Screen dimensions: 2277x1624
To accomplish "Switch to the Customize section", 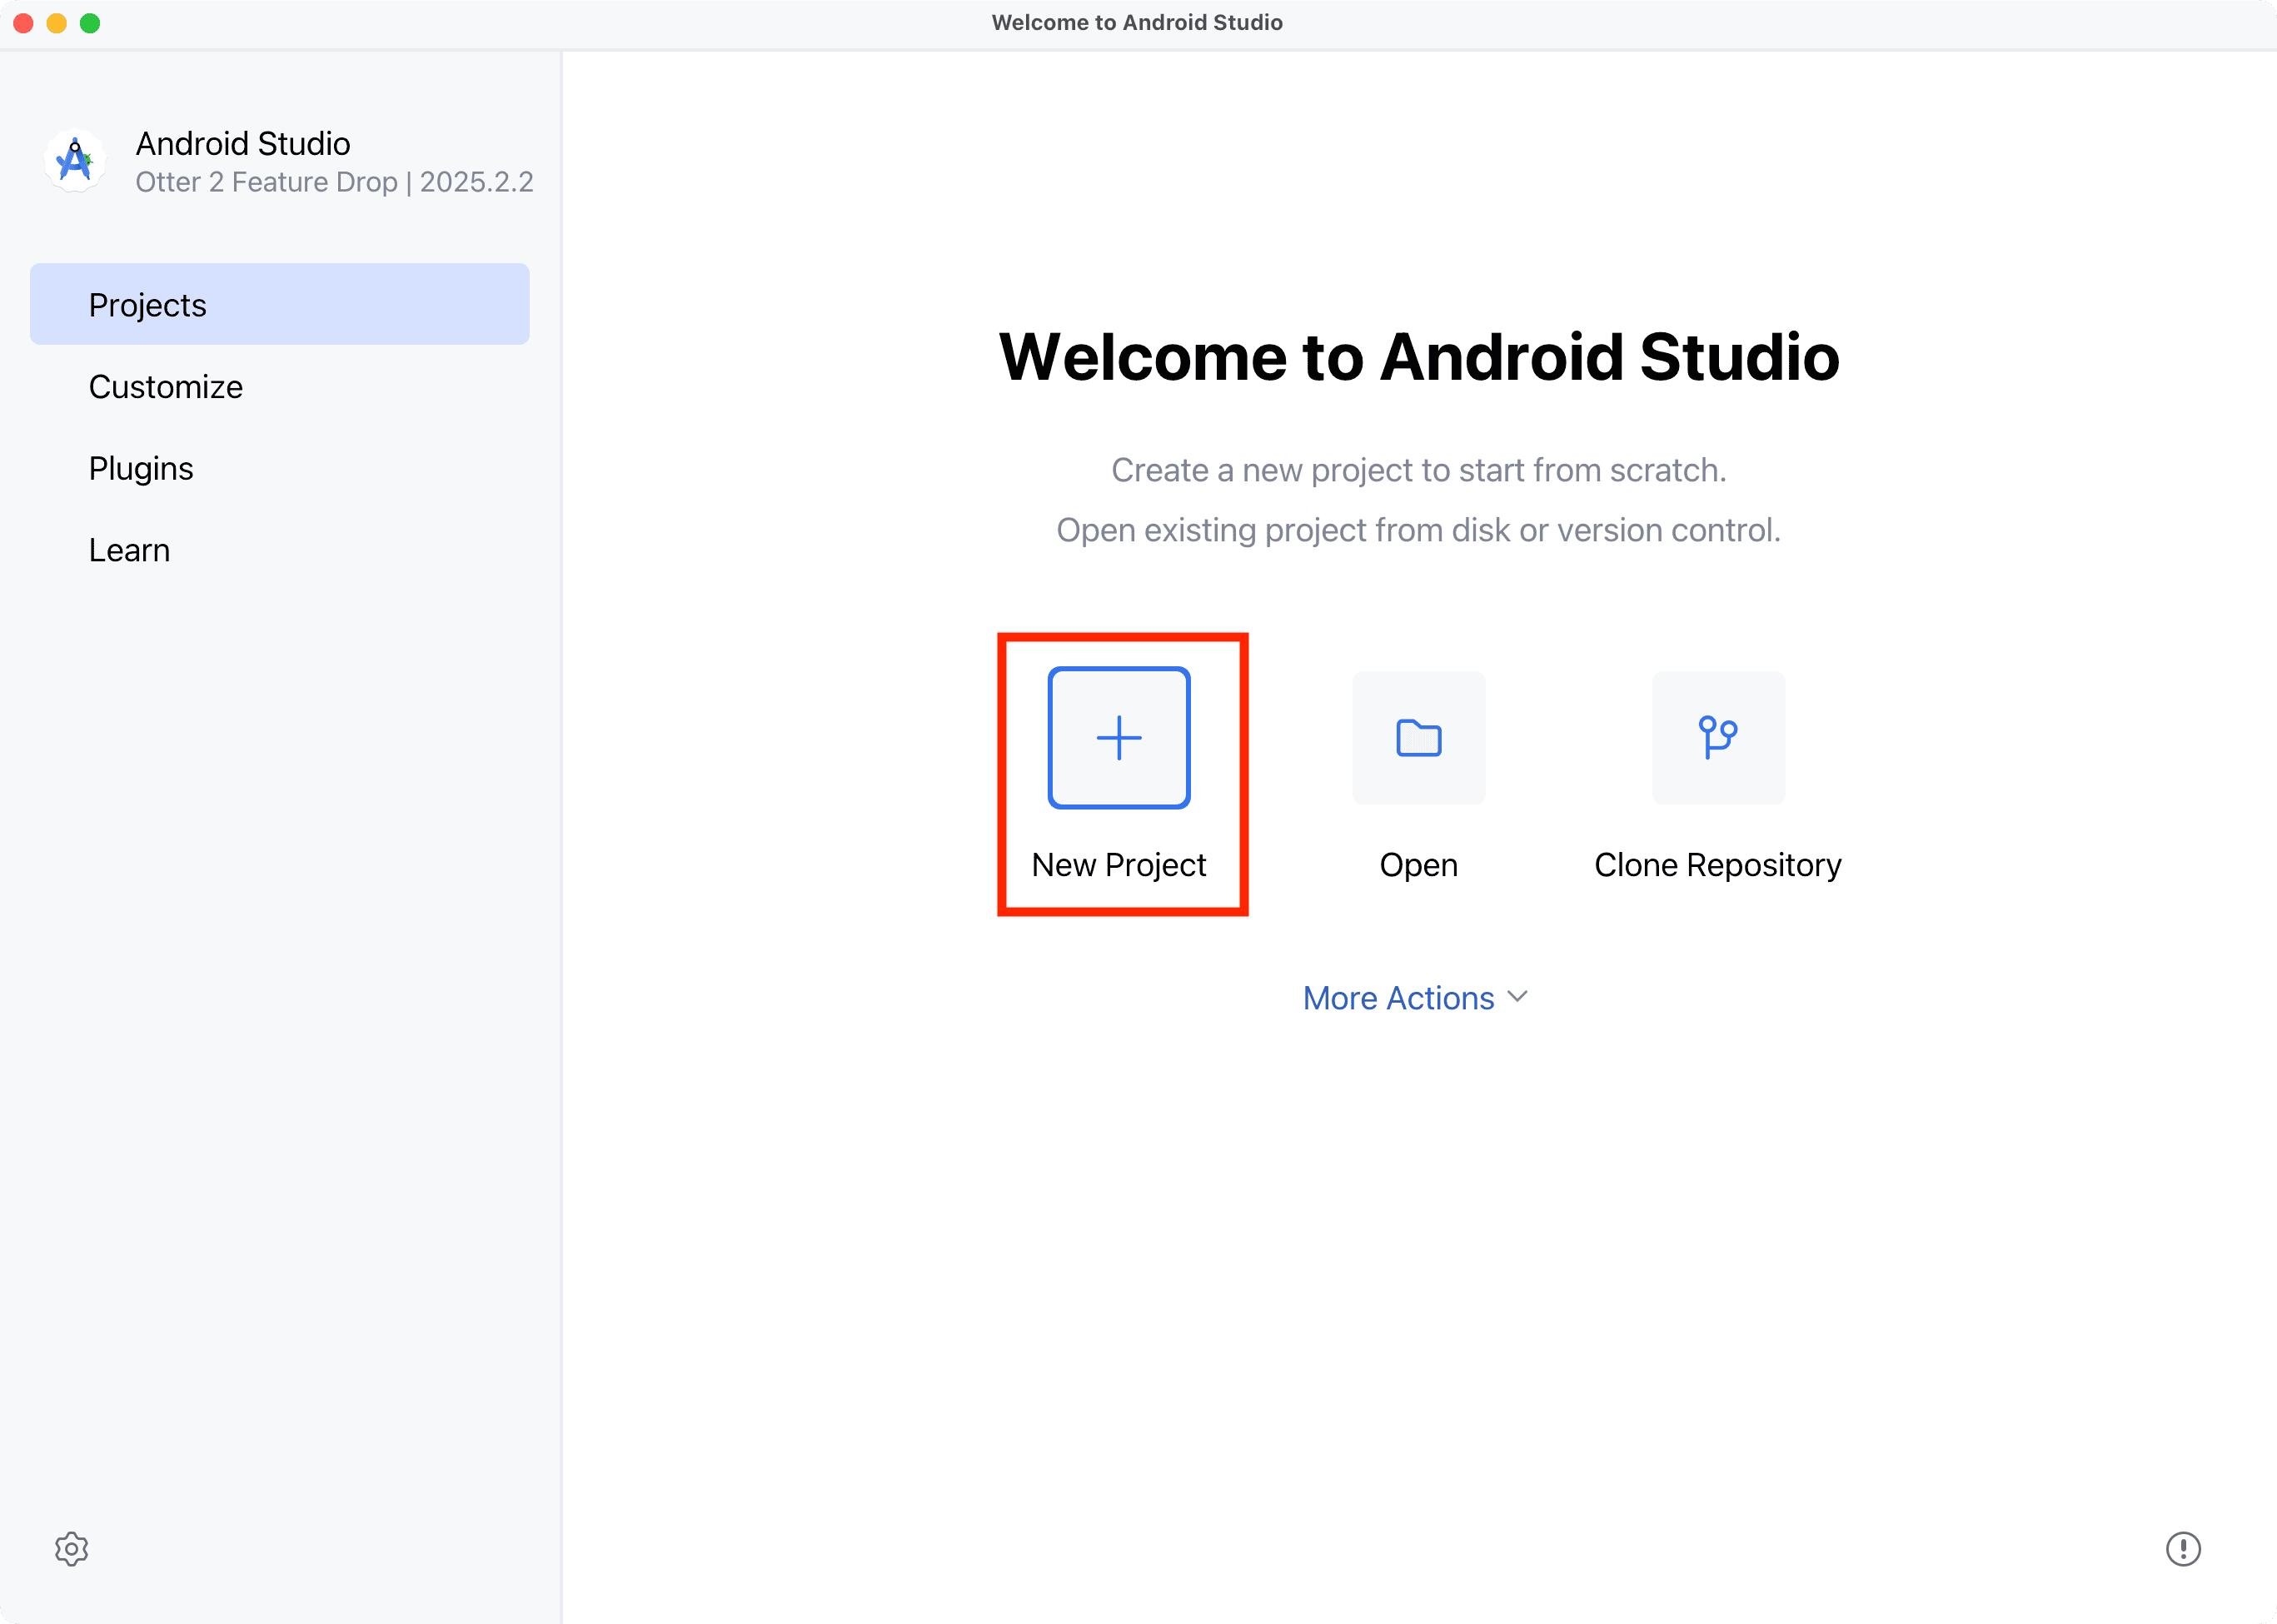I will tap(166, 387).
